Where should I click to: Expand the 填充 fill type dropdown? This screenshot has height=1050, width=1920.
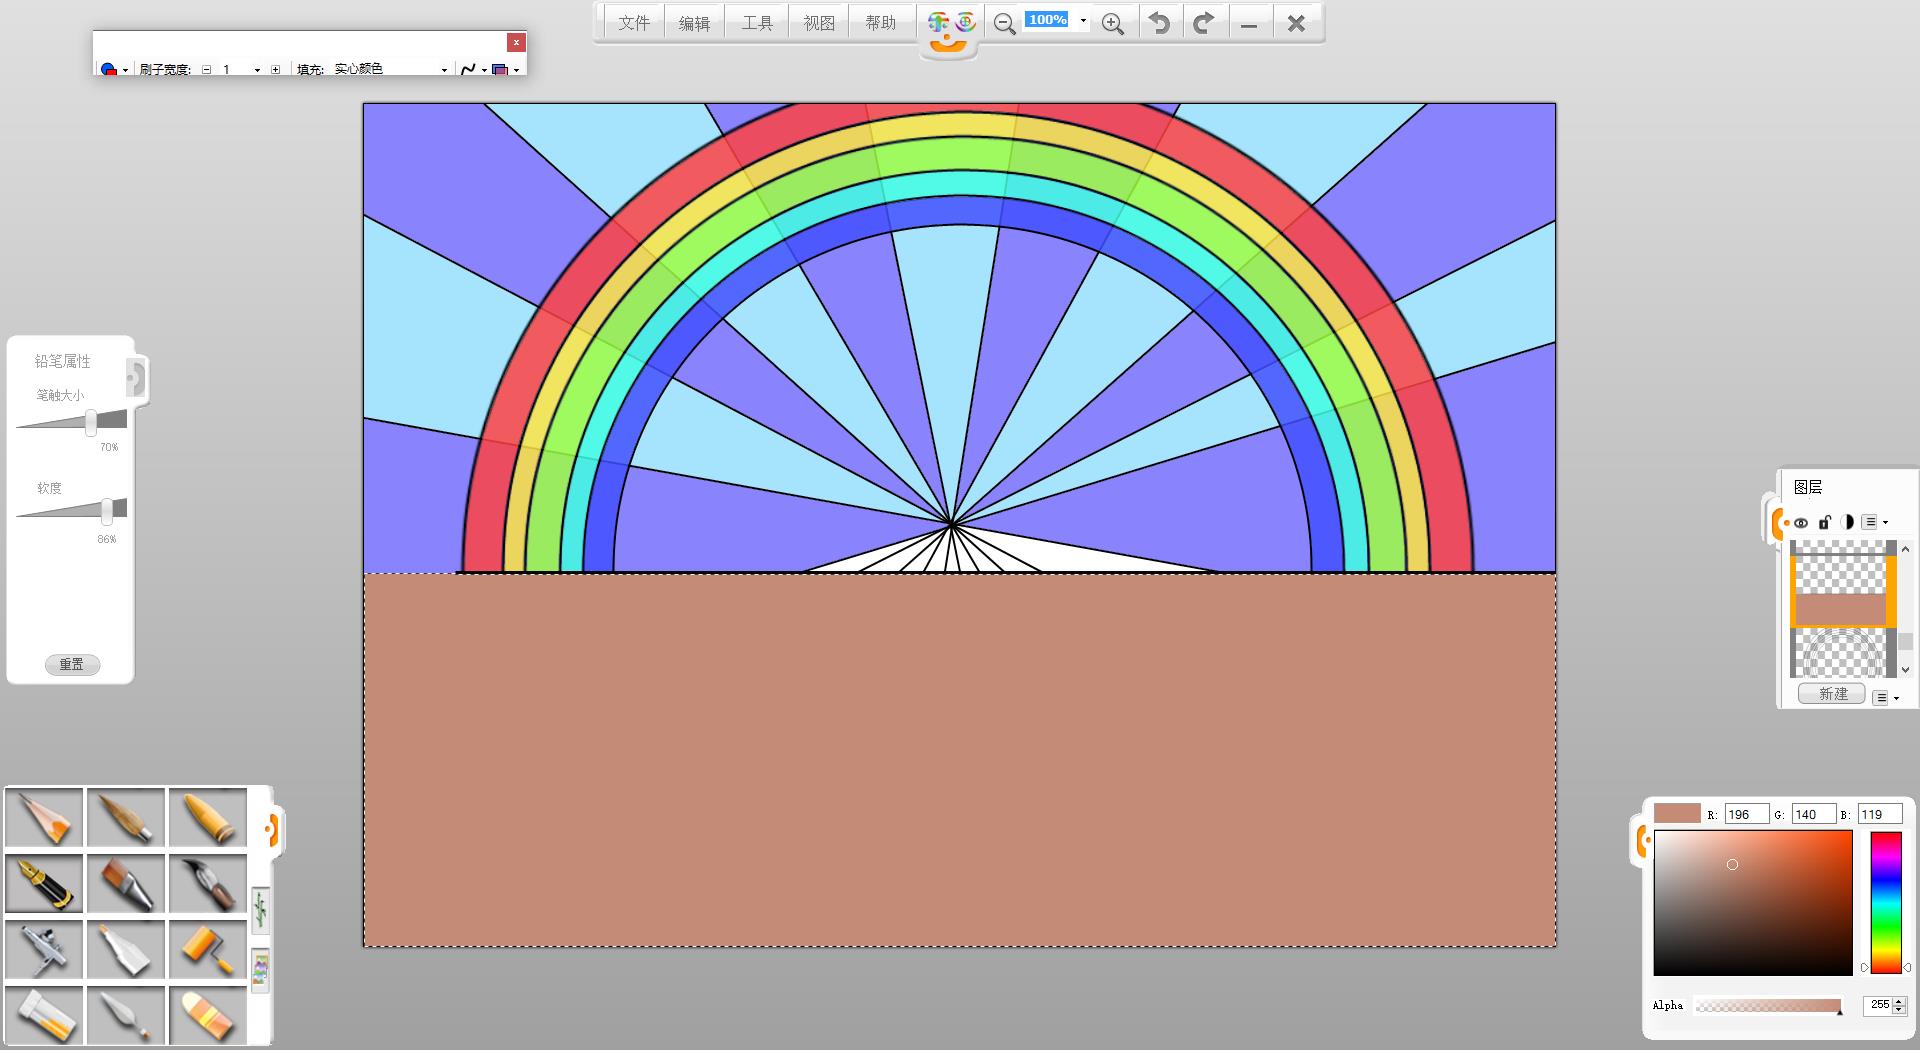tap(444, 70)
